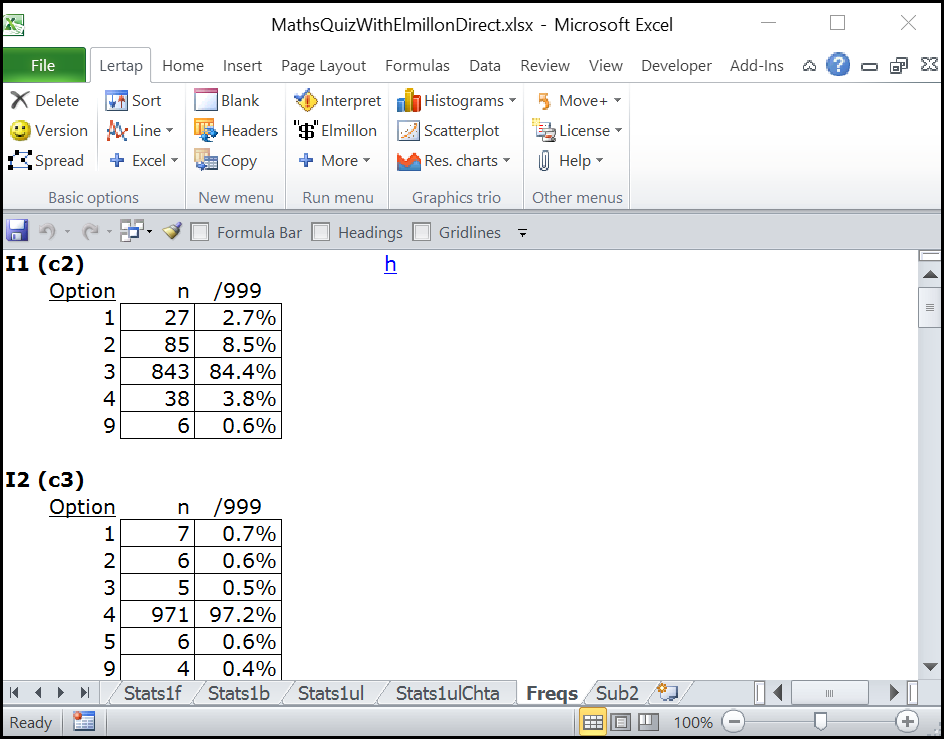Switch to the Sub2 sheet tab
Image resolution: width=944 pixels, height=739 pixels.
coord(617,693)
